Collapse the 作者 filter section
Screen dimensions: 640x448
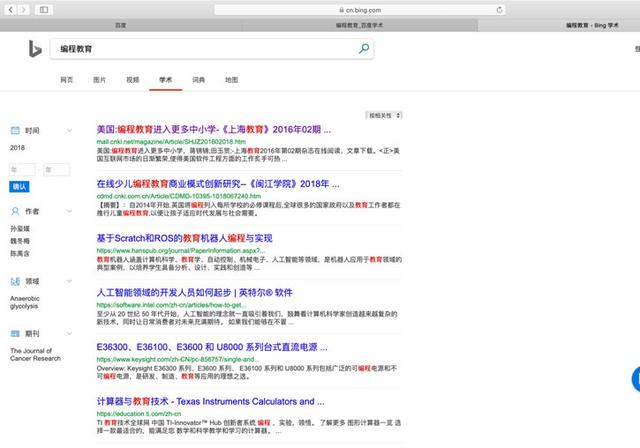coord(69,211)
